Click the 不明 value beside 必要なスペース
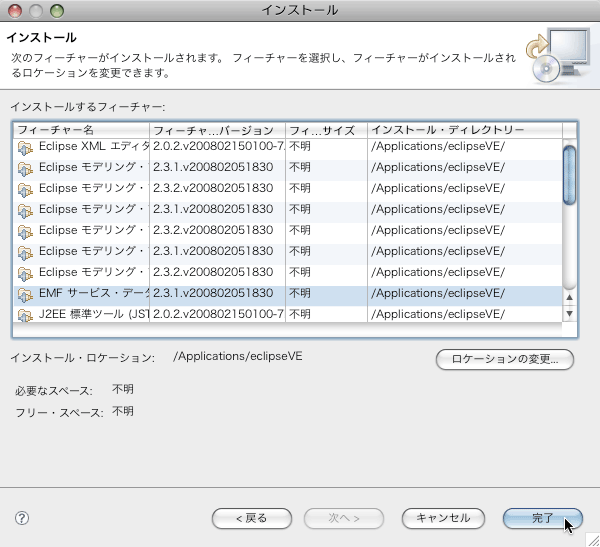 click(123, 389)
